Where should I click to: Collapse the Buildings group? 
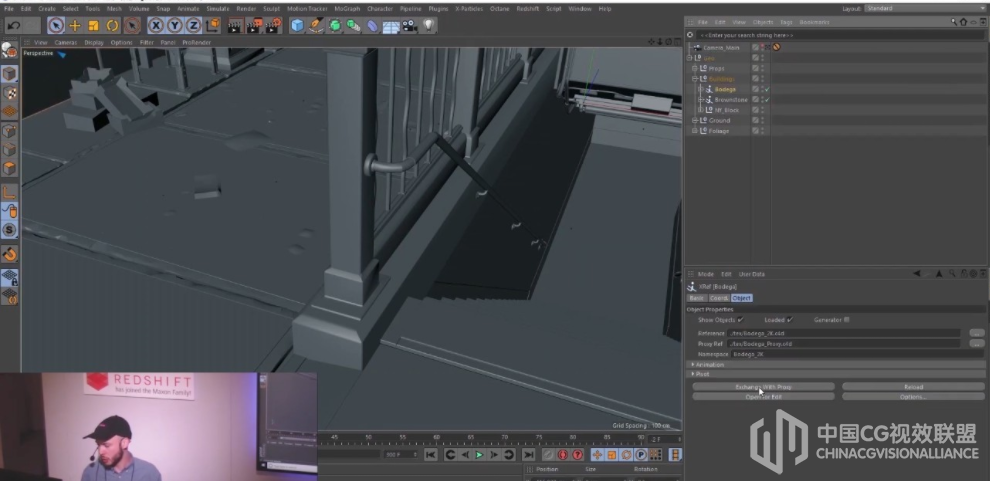695,79
